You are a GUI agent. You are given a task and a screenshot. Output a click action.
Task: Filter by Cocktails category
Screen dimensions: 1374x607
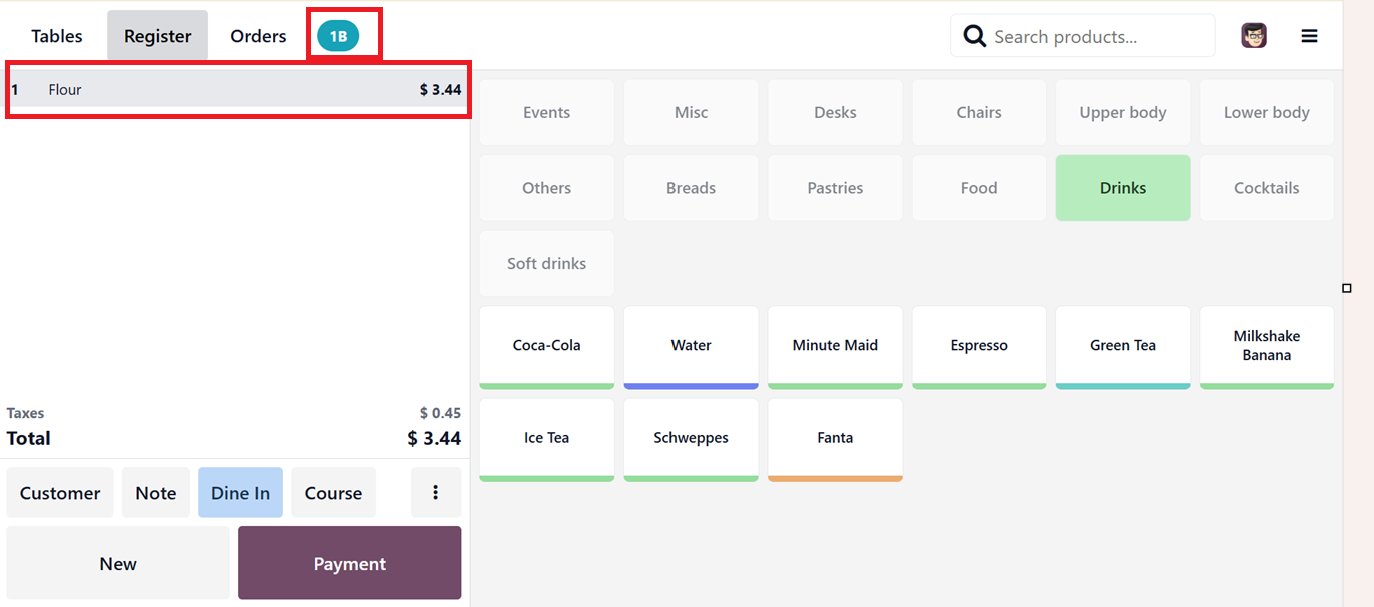click(1266, 188)
